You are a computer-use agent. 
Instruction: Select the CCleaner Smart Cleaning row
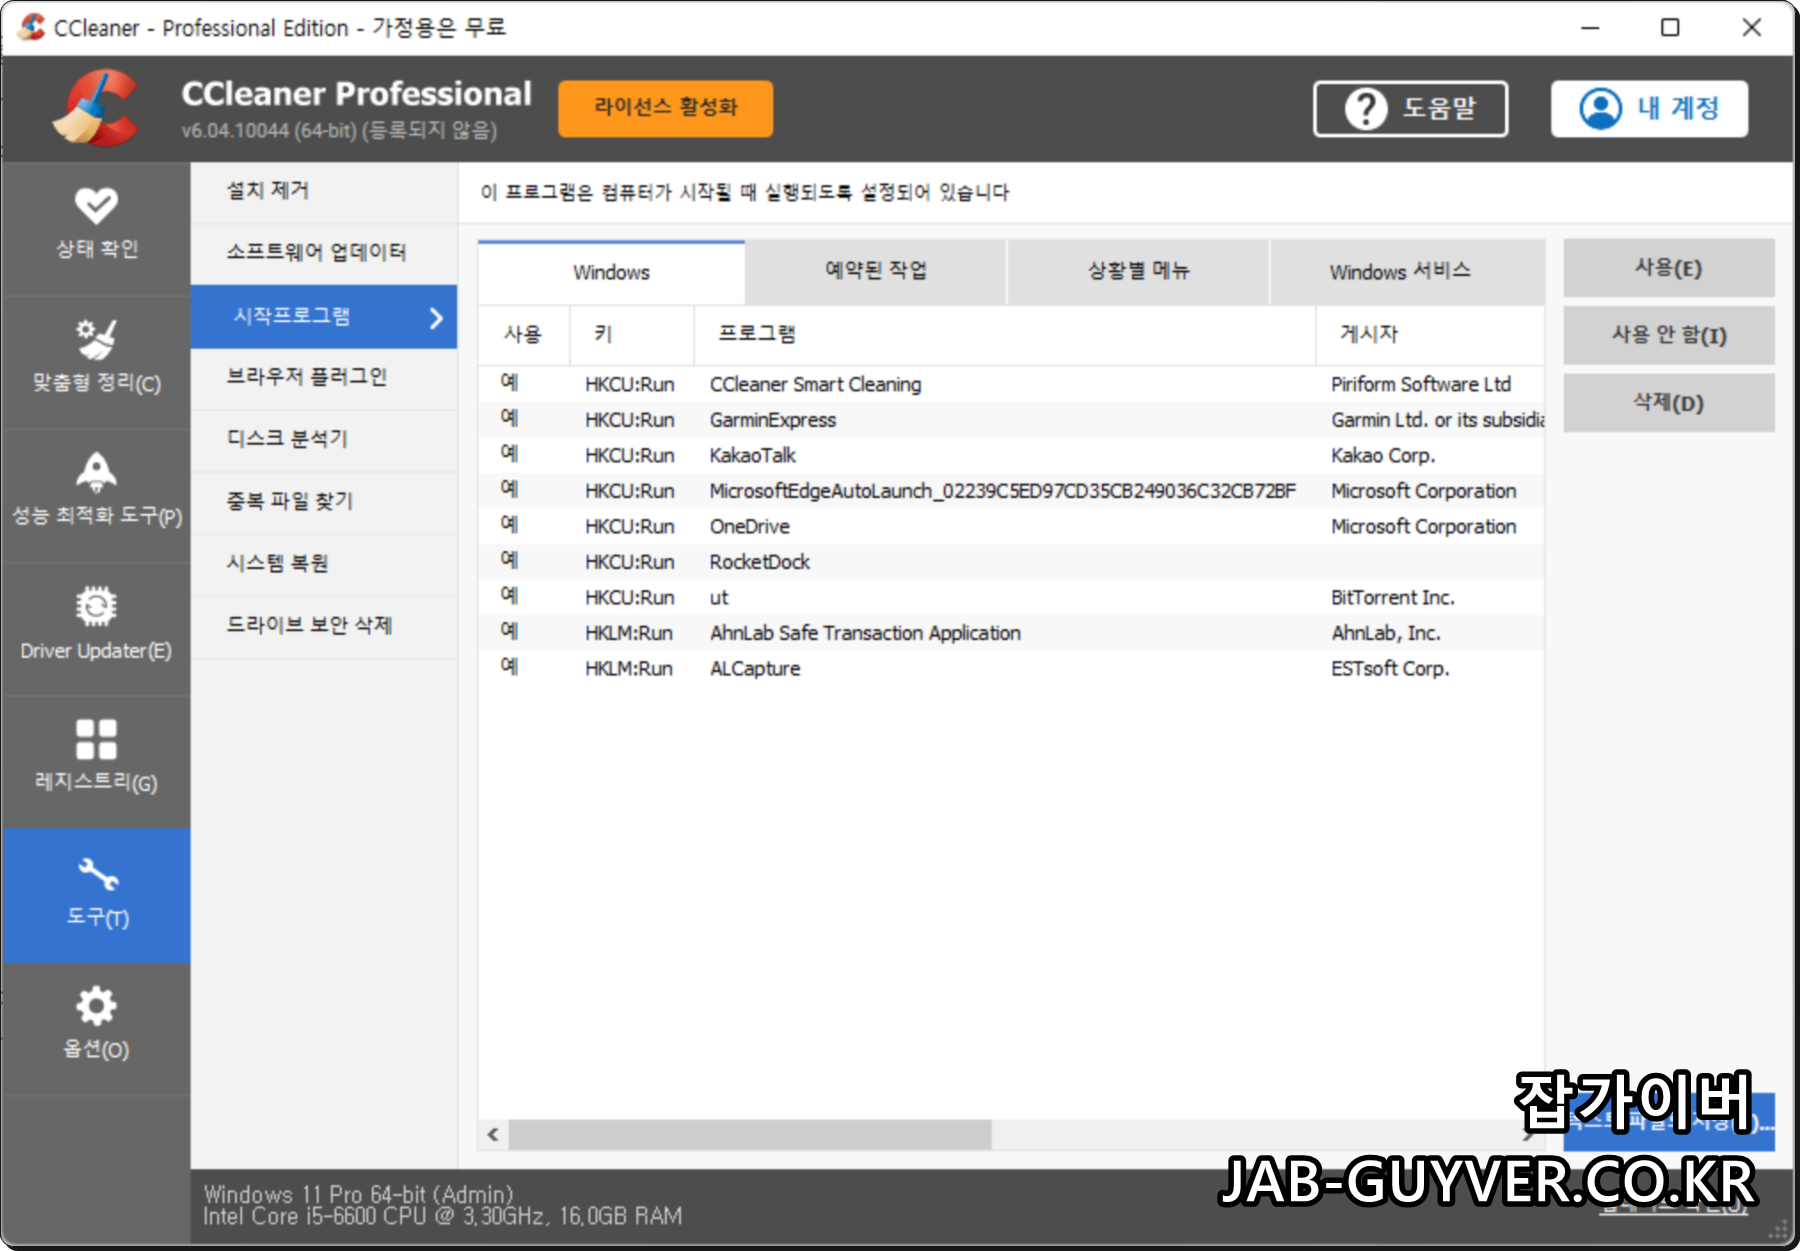pyautogui.click(x=1011, y=384)
